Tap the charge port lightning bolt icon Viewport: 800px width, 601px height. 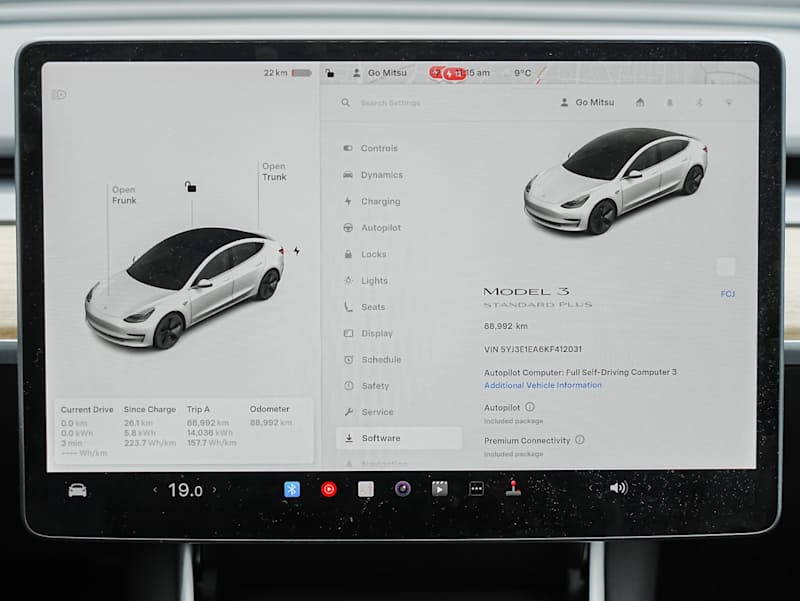tap(296, 251)
